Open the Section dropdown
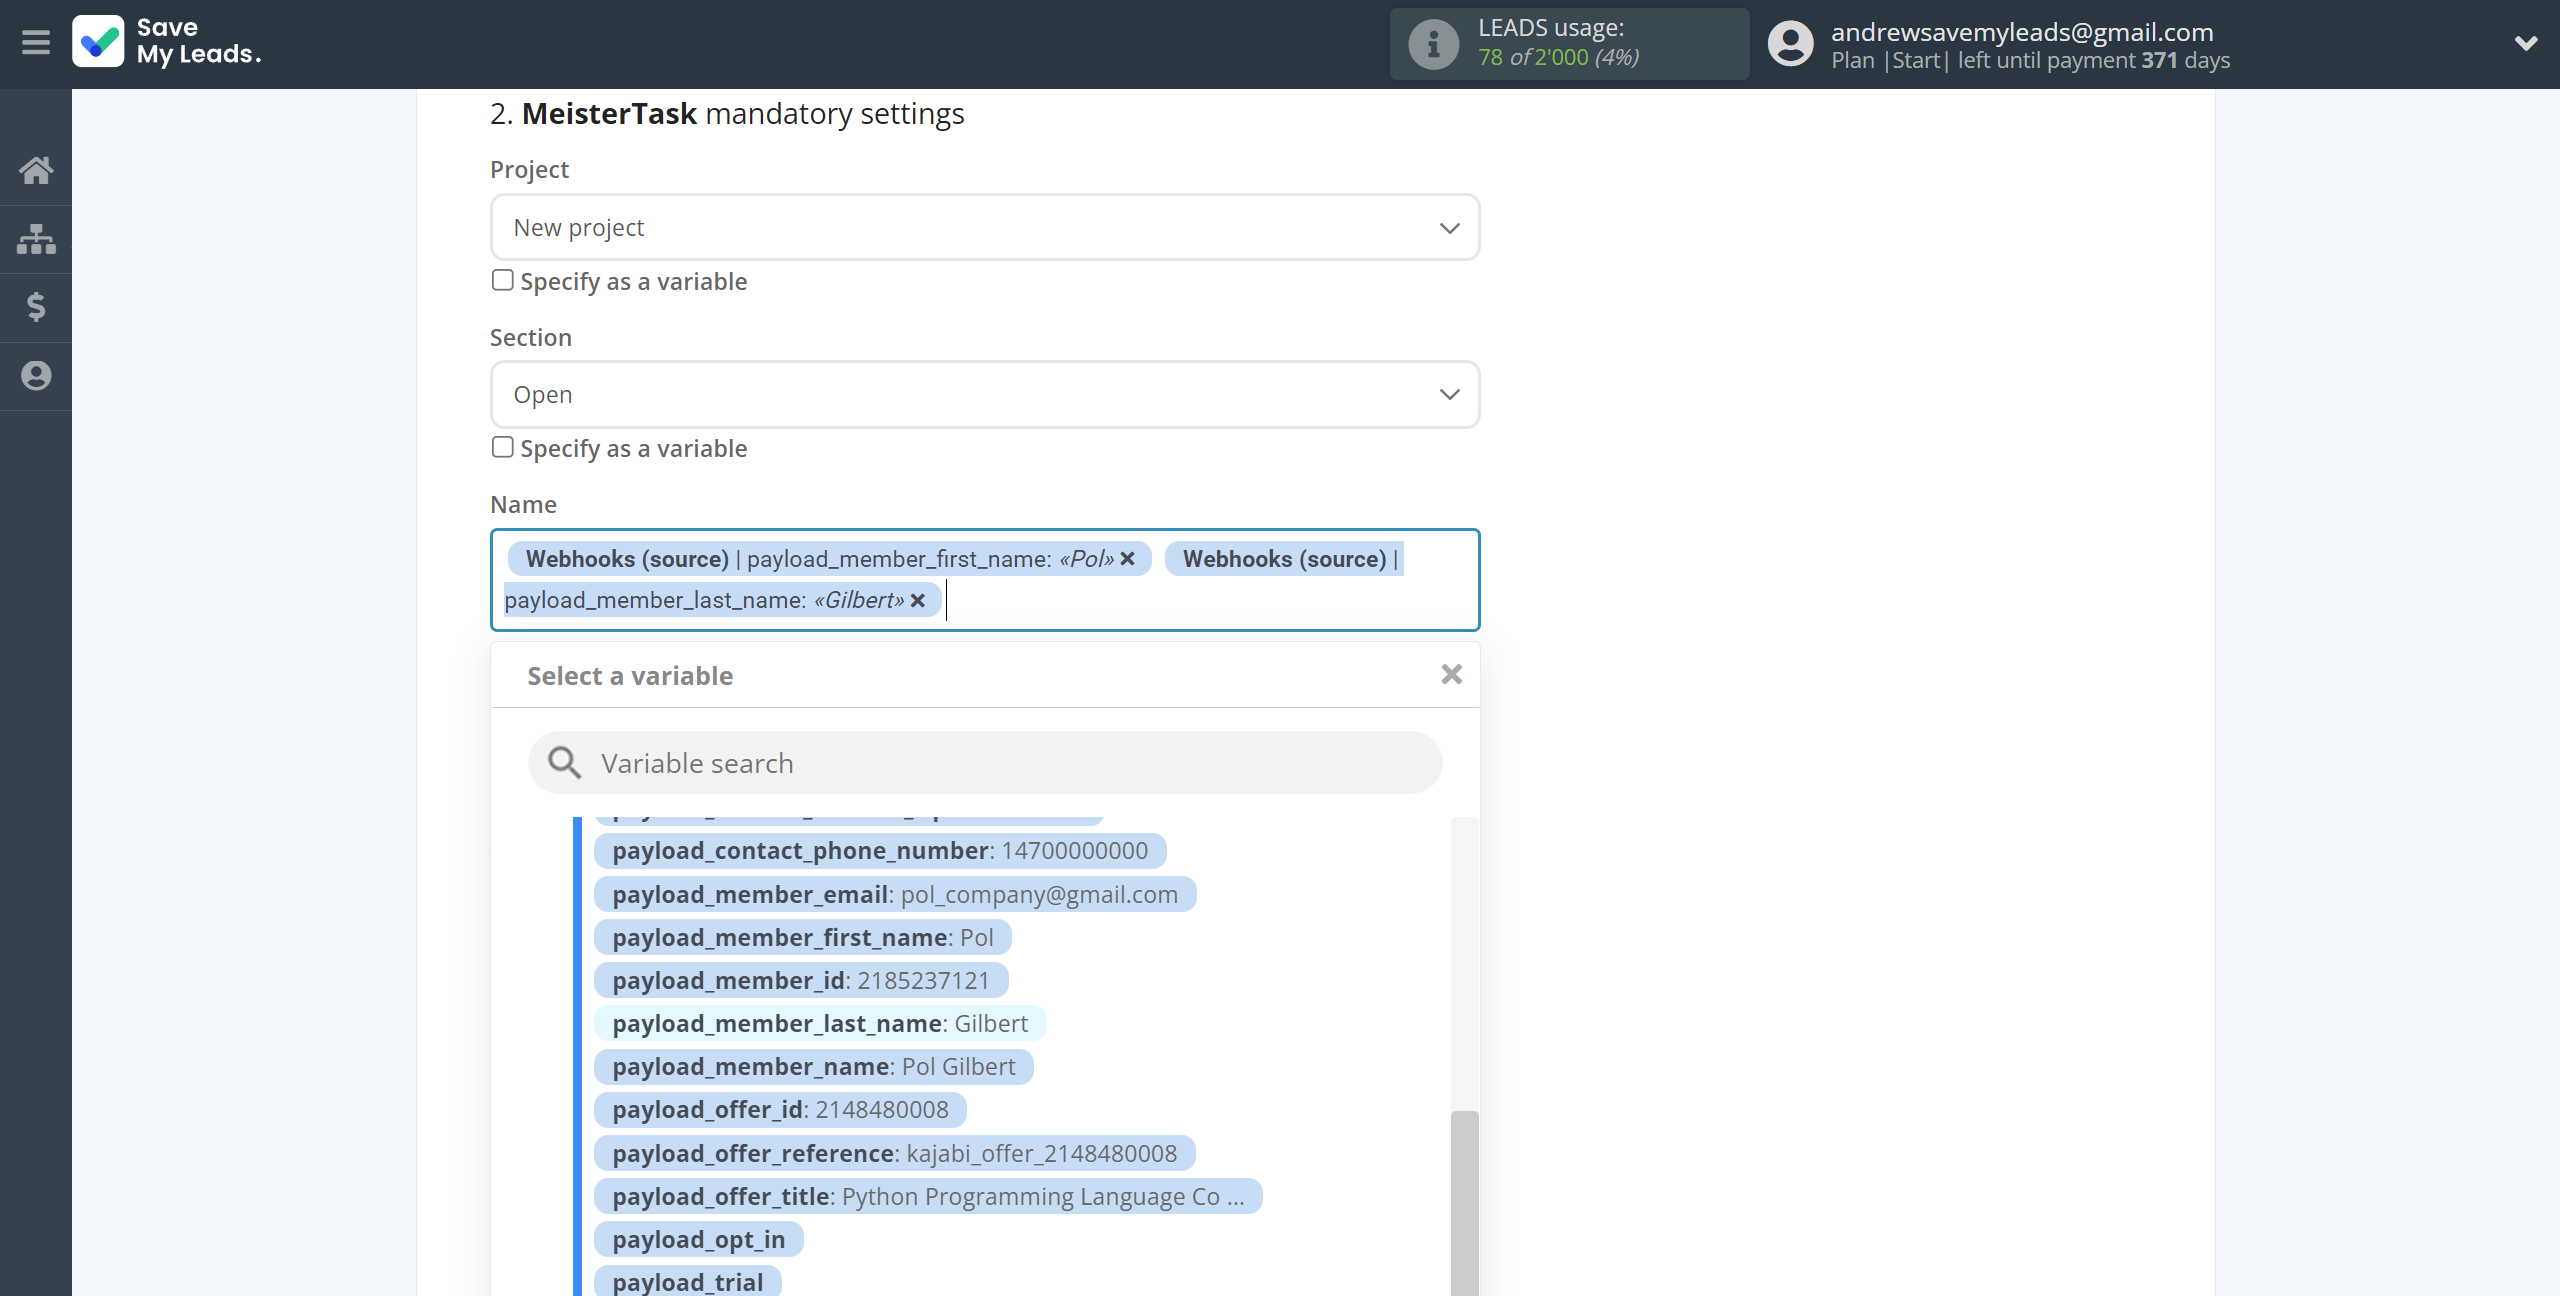The height and width of the screenshot is (1296, 2560). [x=985, y=395]
